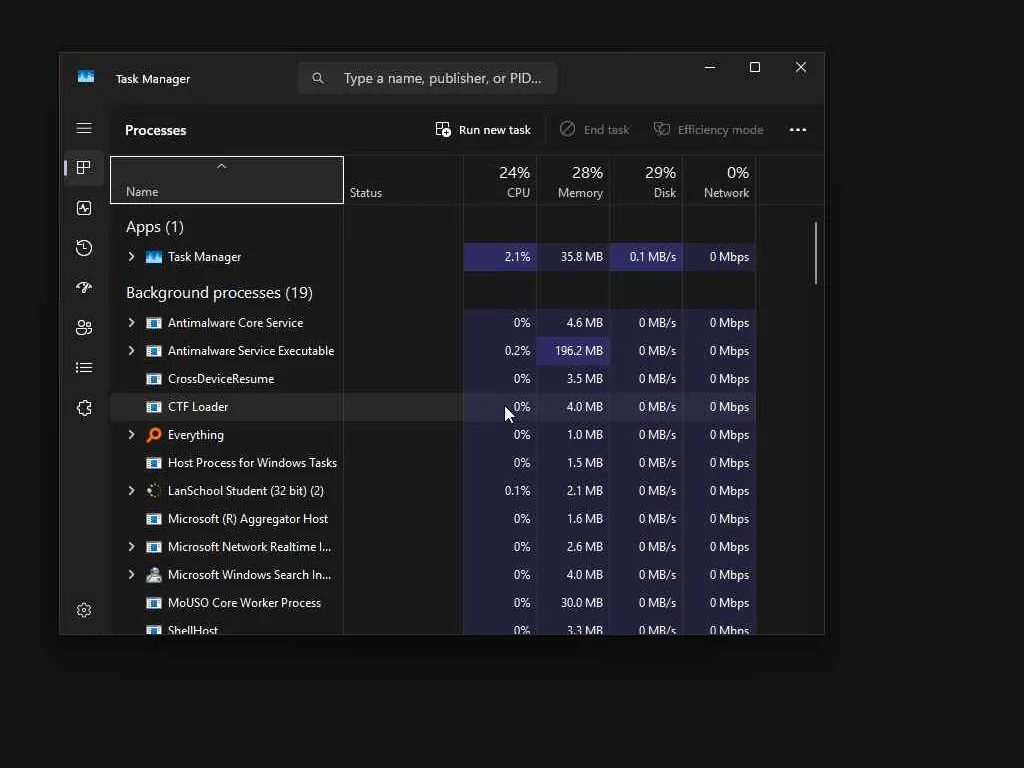The height and width of the screenshot is (768, 1024).
Task: Expand Antimalware Core Service row
Action: pyautogui.click(x=131, y=323)
